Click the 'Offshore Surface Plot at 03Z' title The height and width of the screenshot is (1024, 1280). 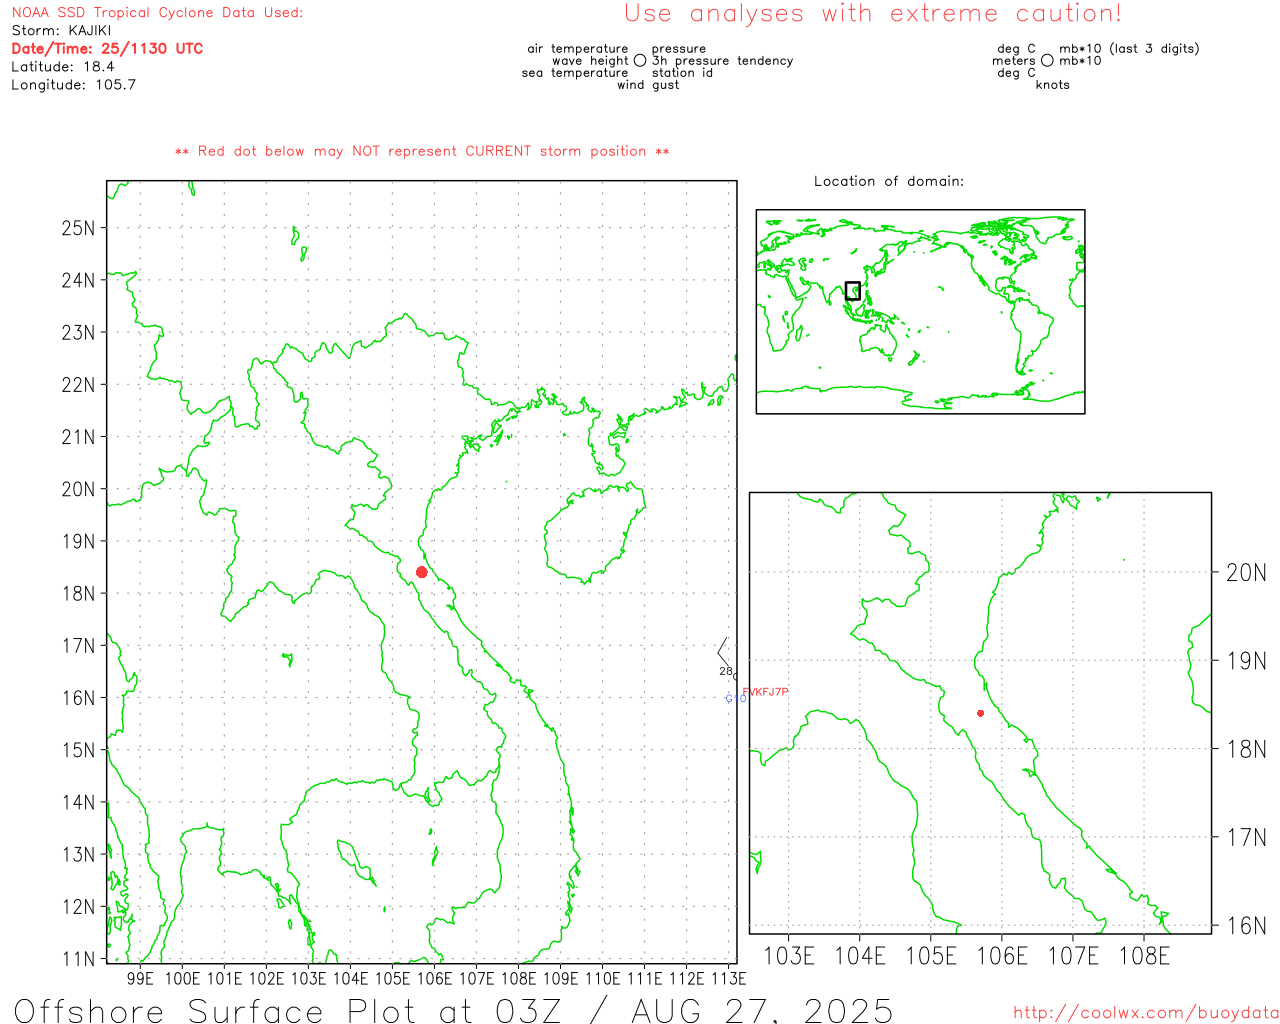[453, 1011]
